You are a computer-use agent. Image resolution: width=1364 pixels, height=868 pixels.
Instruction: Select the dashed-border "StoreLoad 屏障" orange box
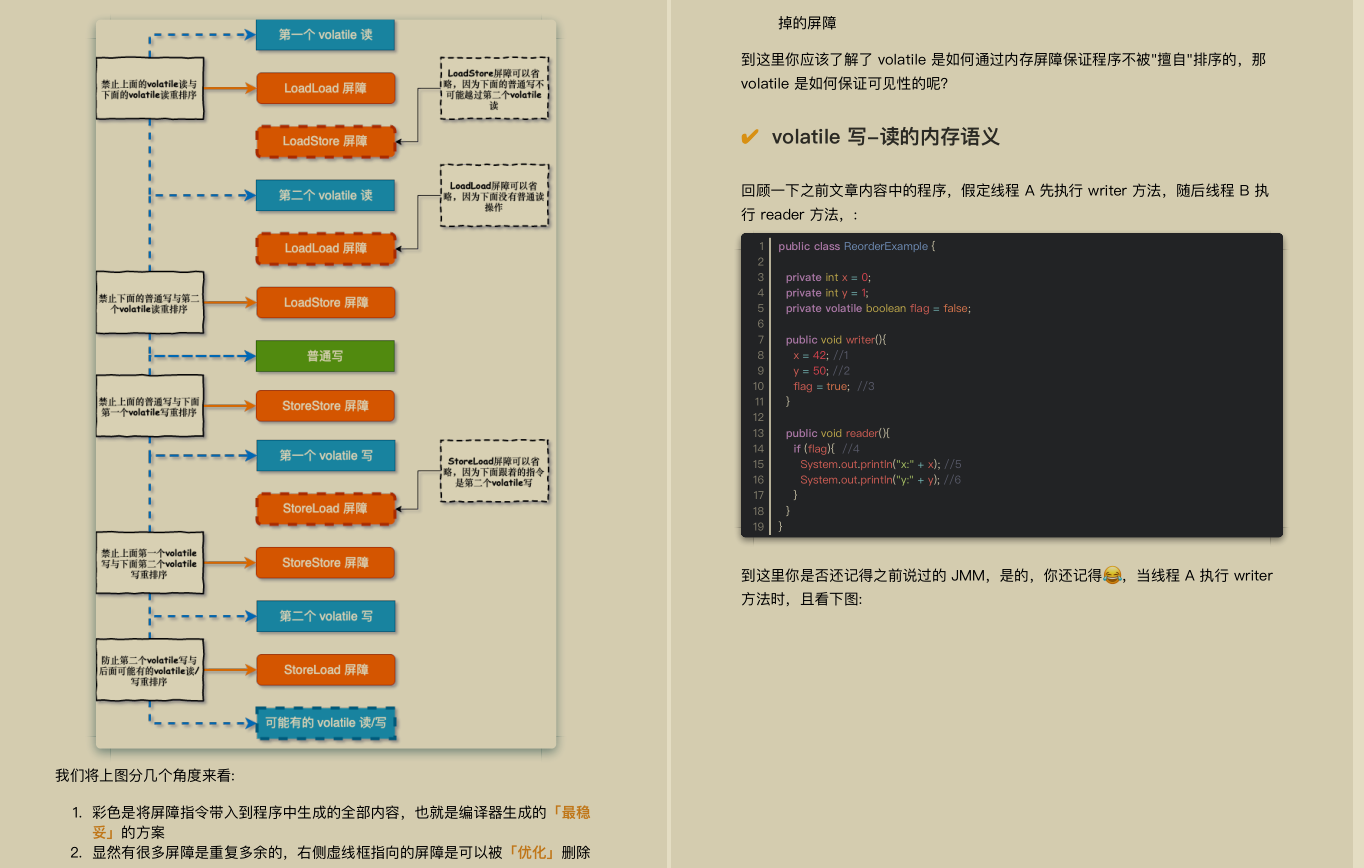(x=326, y=508)
